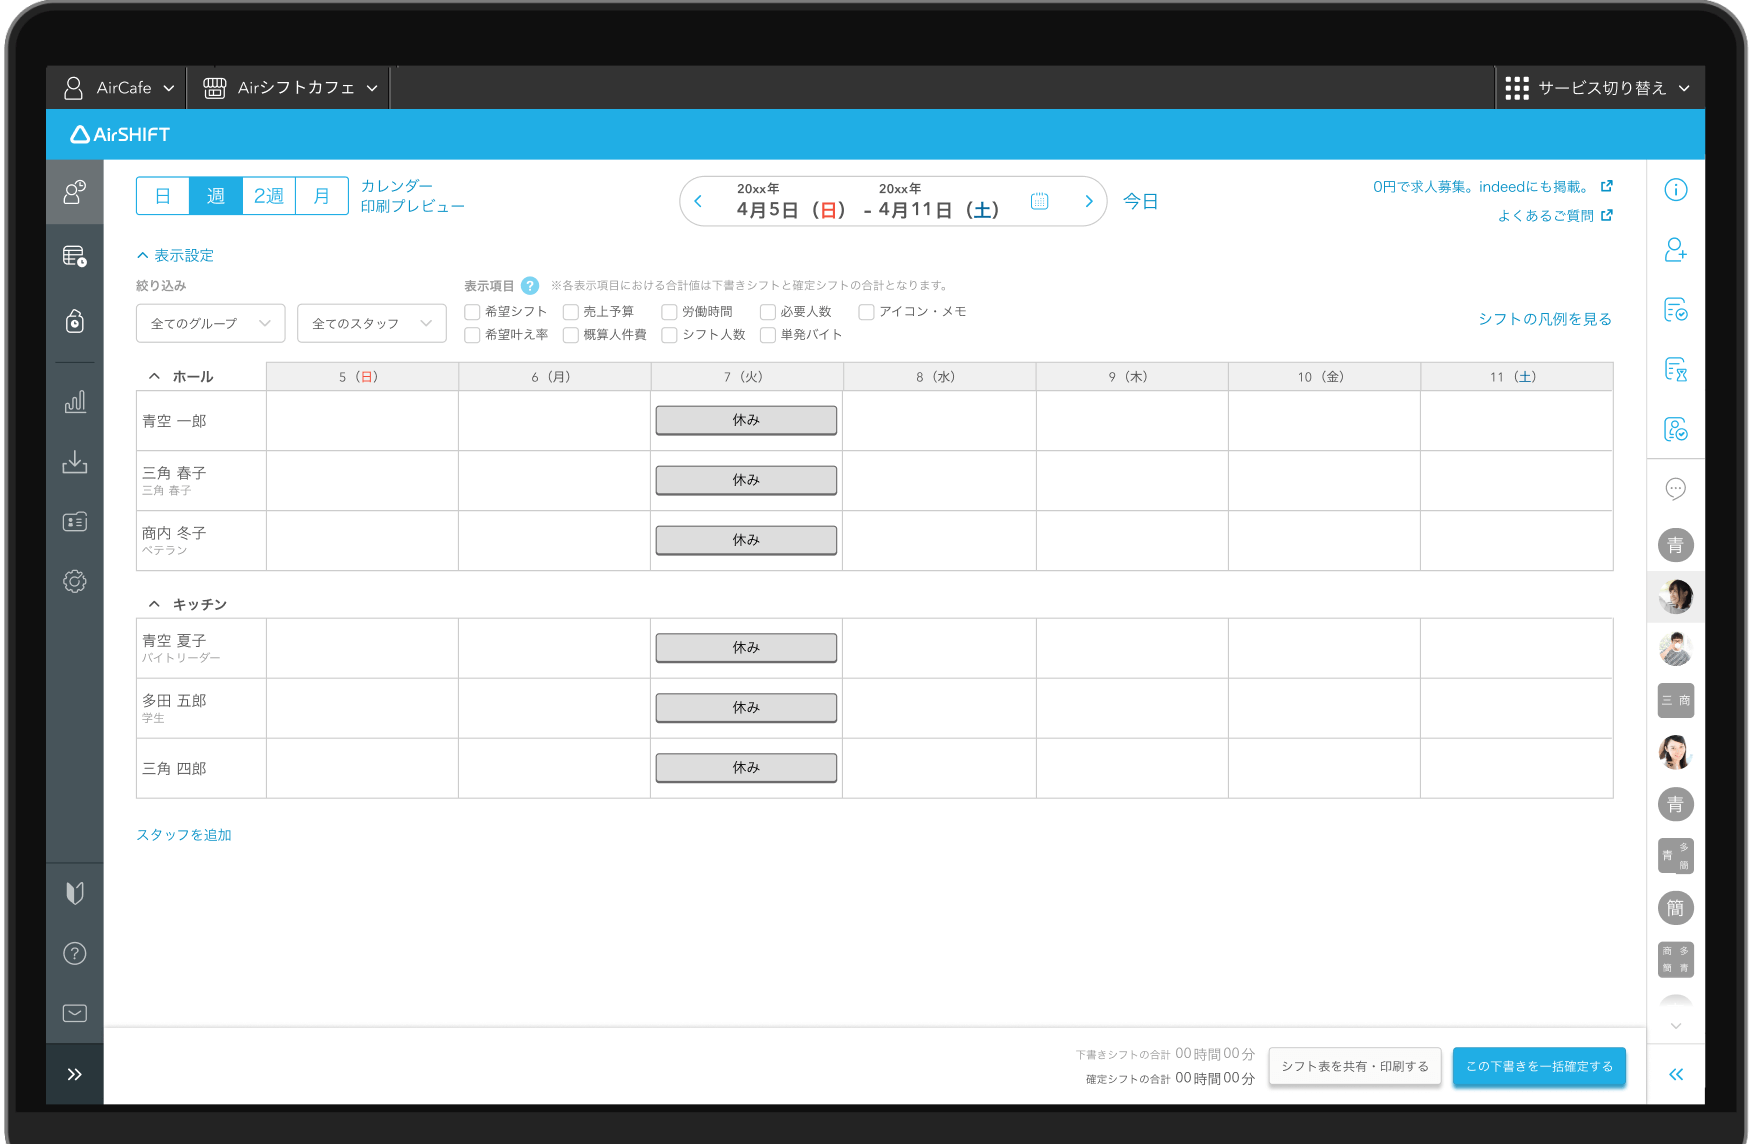Open the Airシフトカフェ store dropdown
Screen dimensions: 1750x1144
click(290, 88)
